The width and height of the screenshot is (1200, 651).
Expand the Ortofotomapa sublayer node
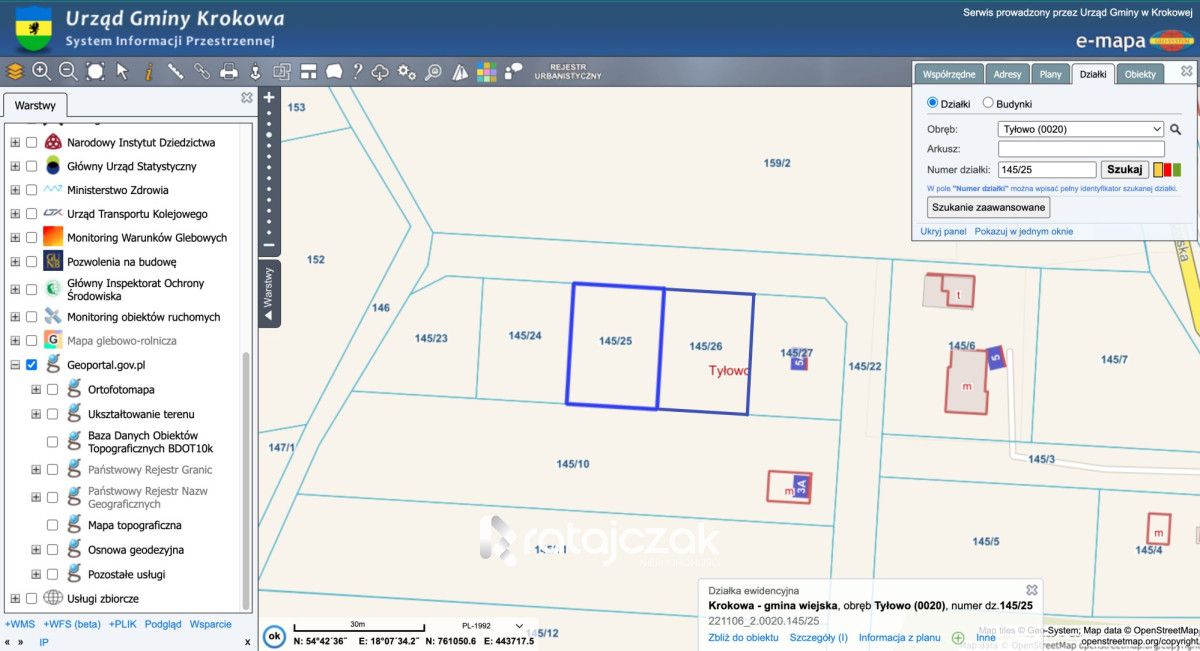pos(36,389)
